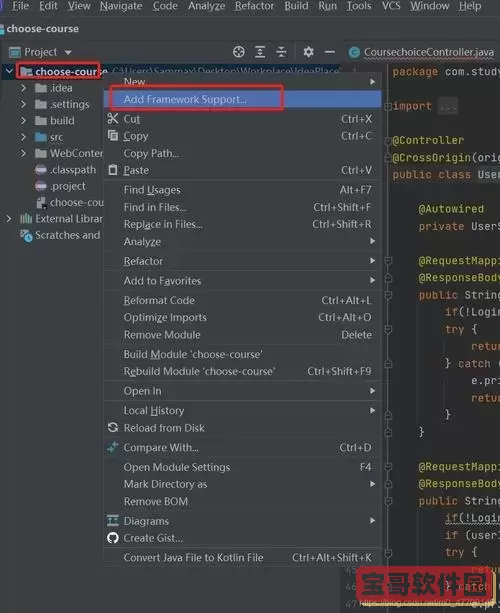Choose Copy Path from the context menu

coord(242,153)
